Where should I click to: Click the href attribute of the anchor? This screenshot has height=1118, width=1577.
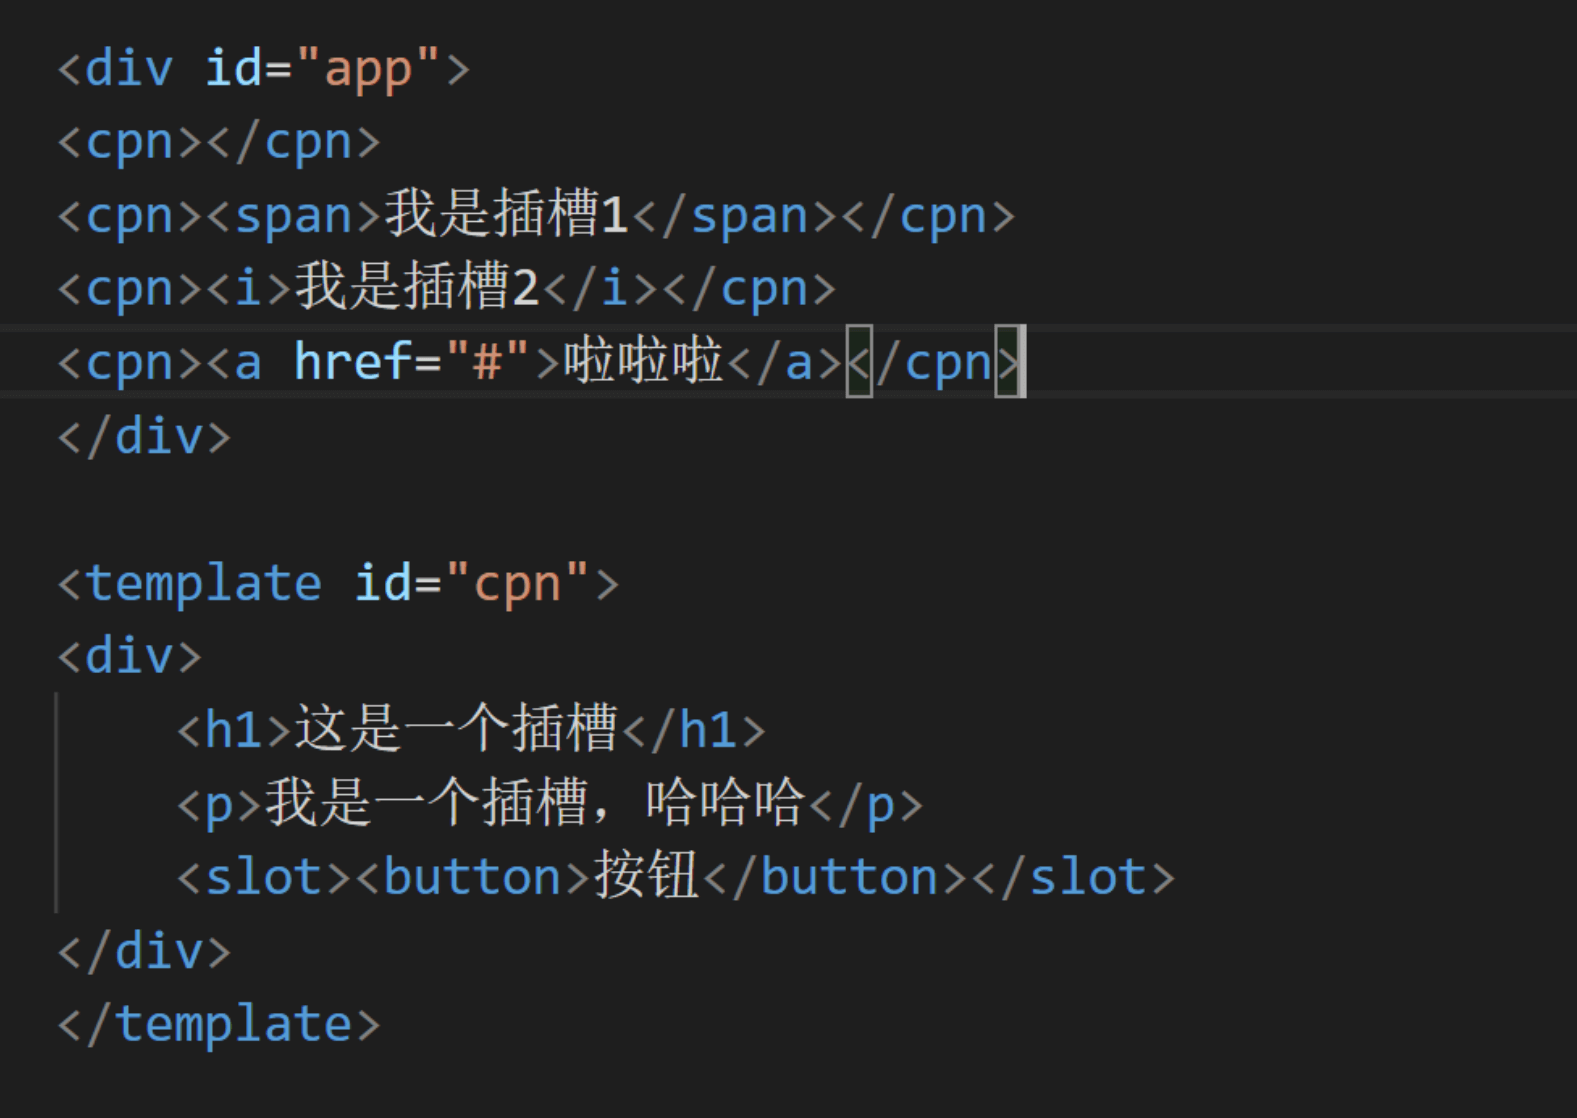pos(353,361)
